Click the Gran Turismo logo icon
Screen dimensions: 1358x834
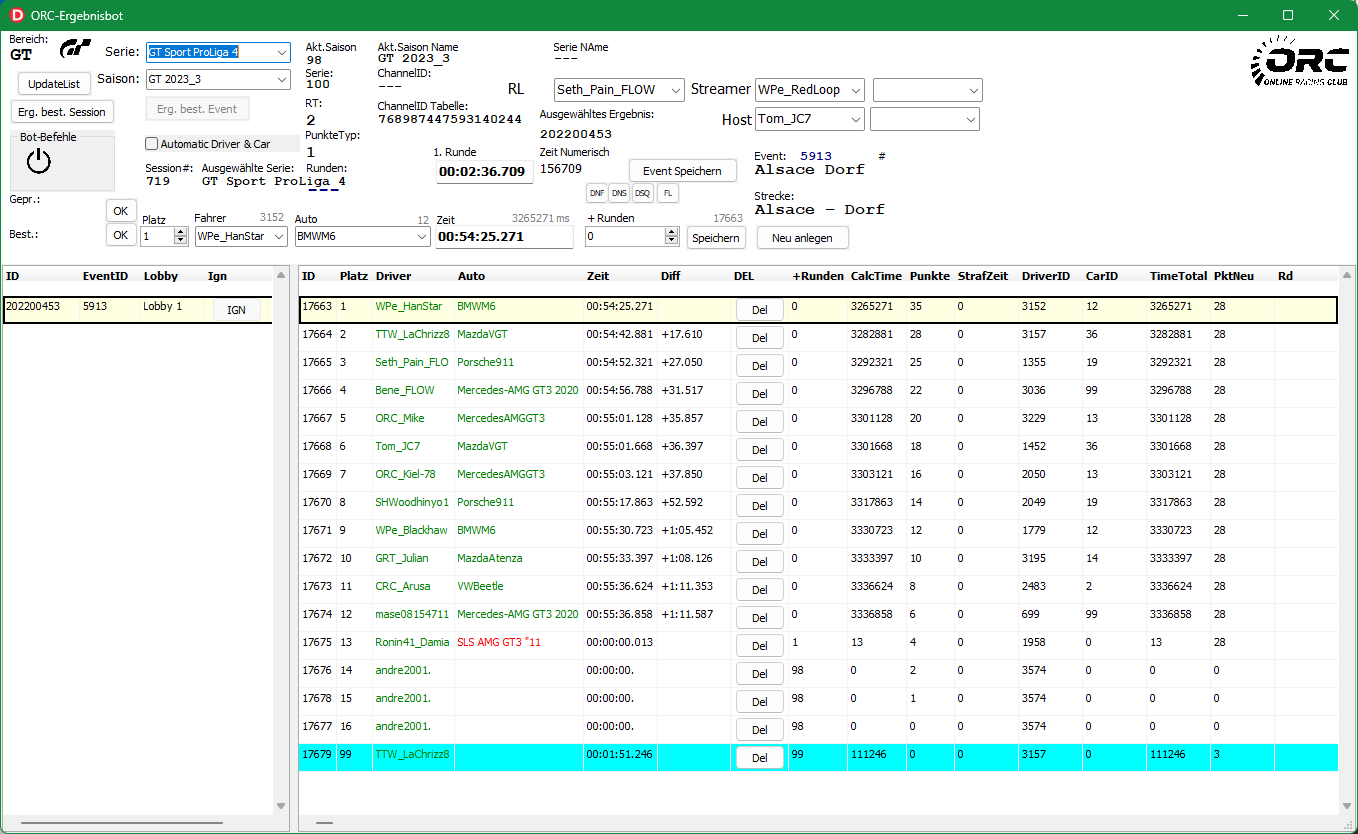(75, 49)
